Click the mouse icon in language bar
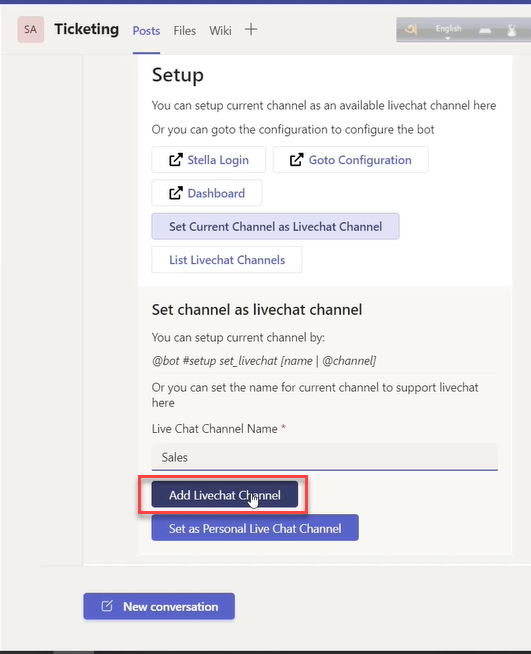 point(512,30)
